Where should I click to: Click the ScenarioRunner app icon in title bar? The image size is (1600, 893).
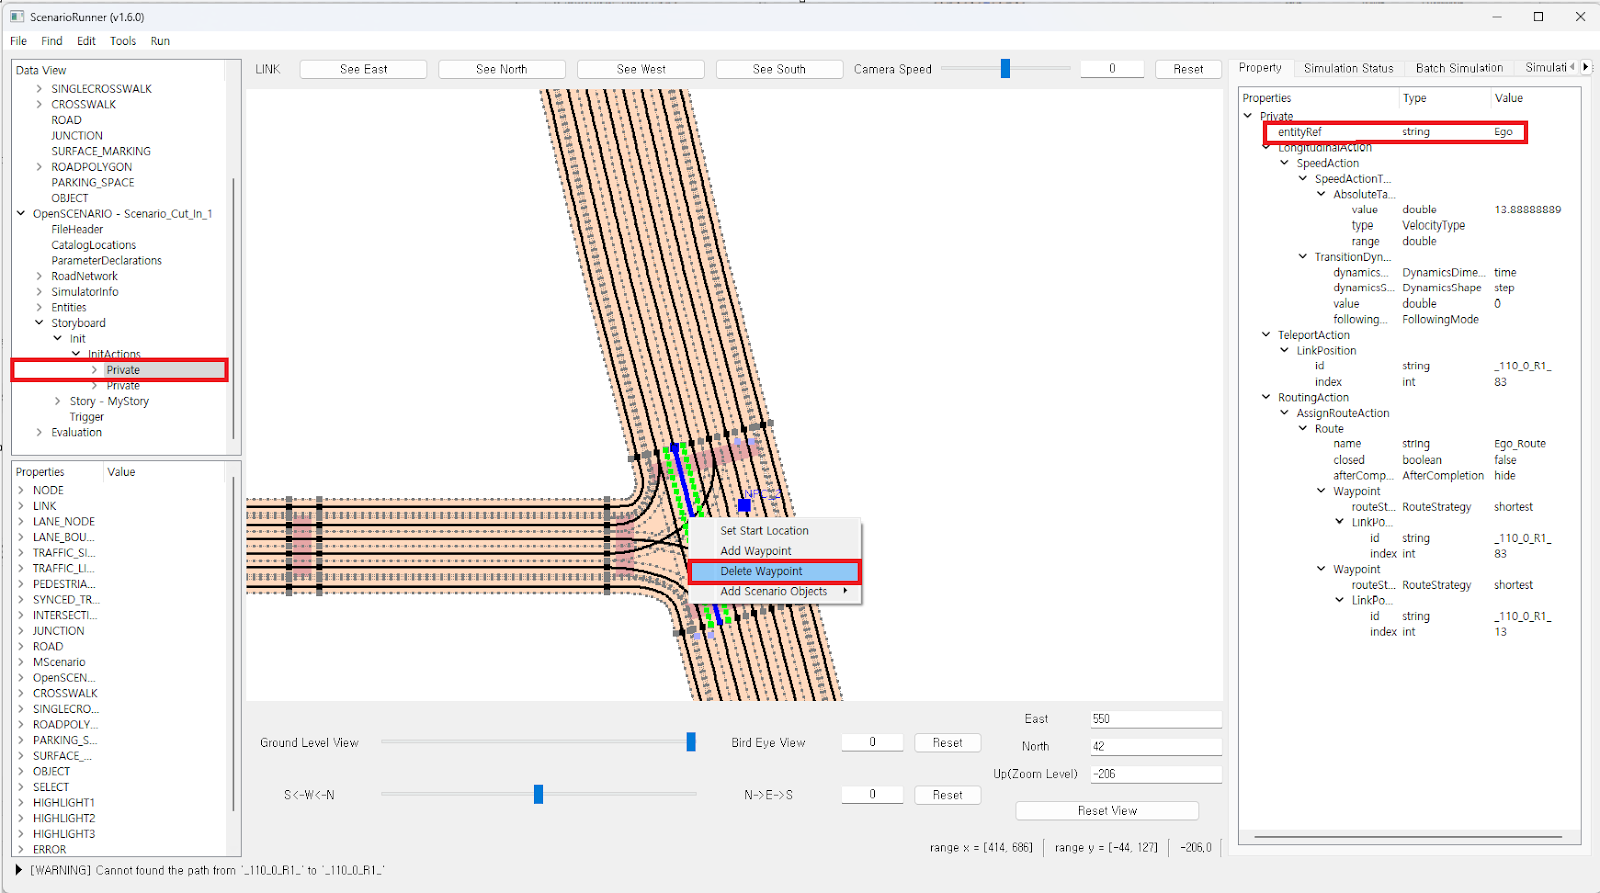pyautogui.click(x=17, y=17)
